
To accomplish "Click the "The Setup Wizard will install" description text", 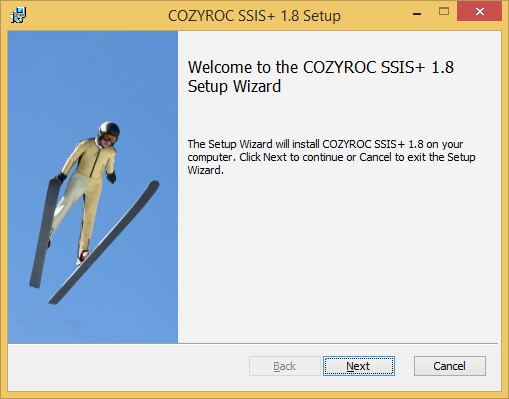I will pos(331,157).
